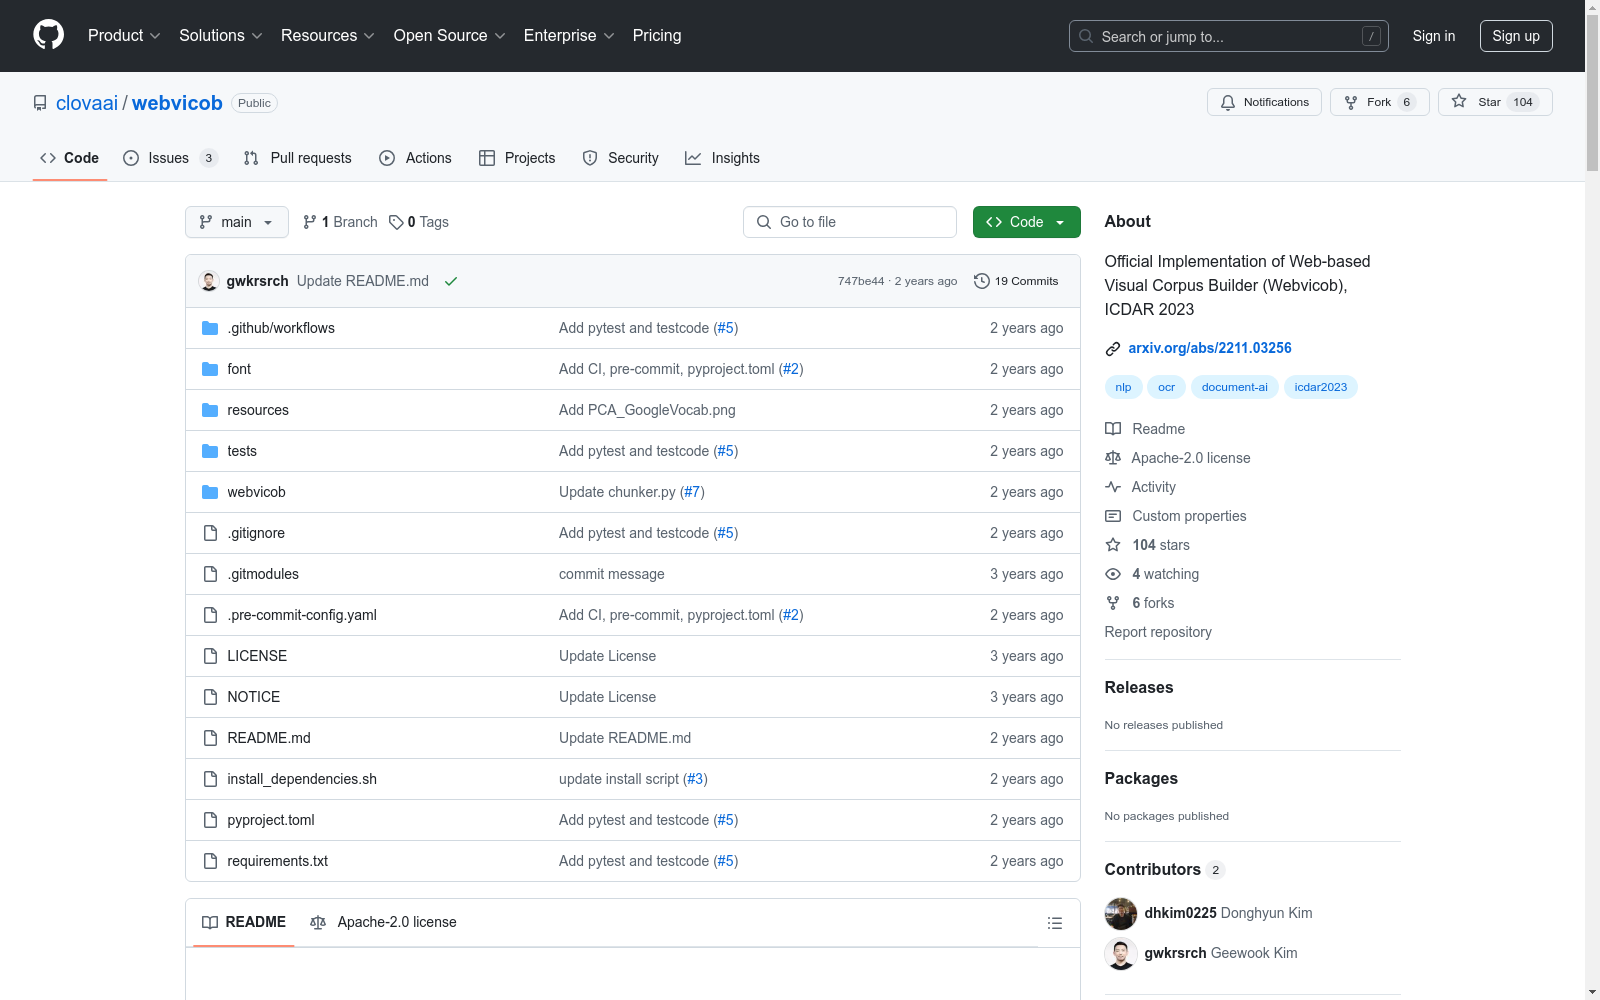The image size is (1600, 1000).
Task: Click the tag icon beside Tags
Action: click(x=396, y=222)
